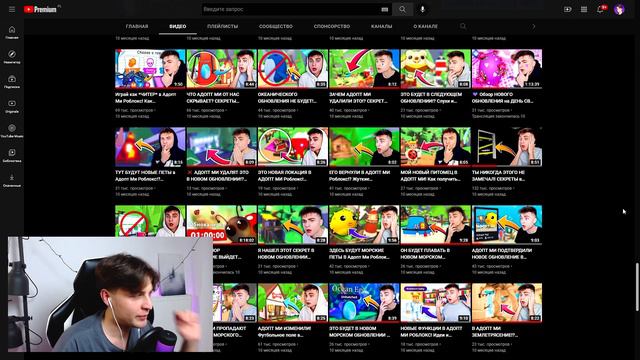Open thumbnail of 'ЧТО АДОПТ МИ ОТ НАС СКРЫВАЕТ' video

point(222,69)
